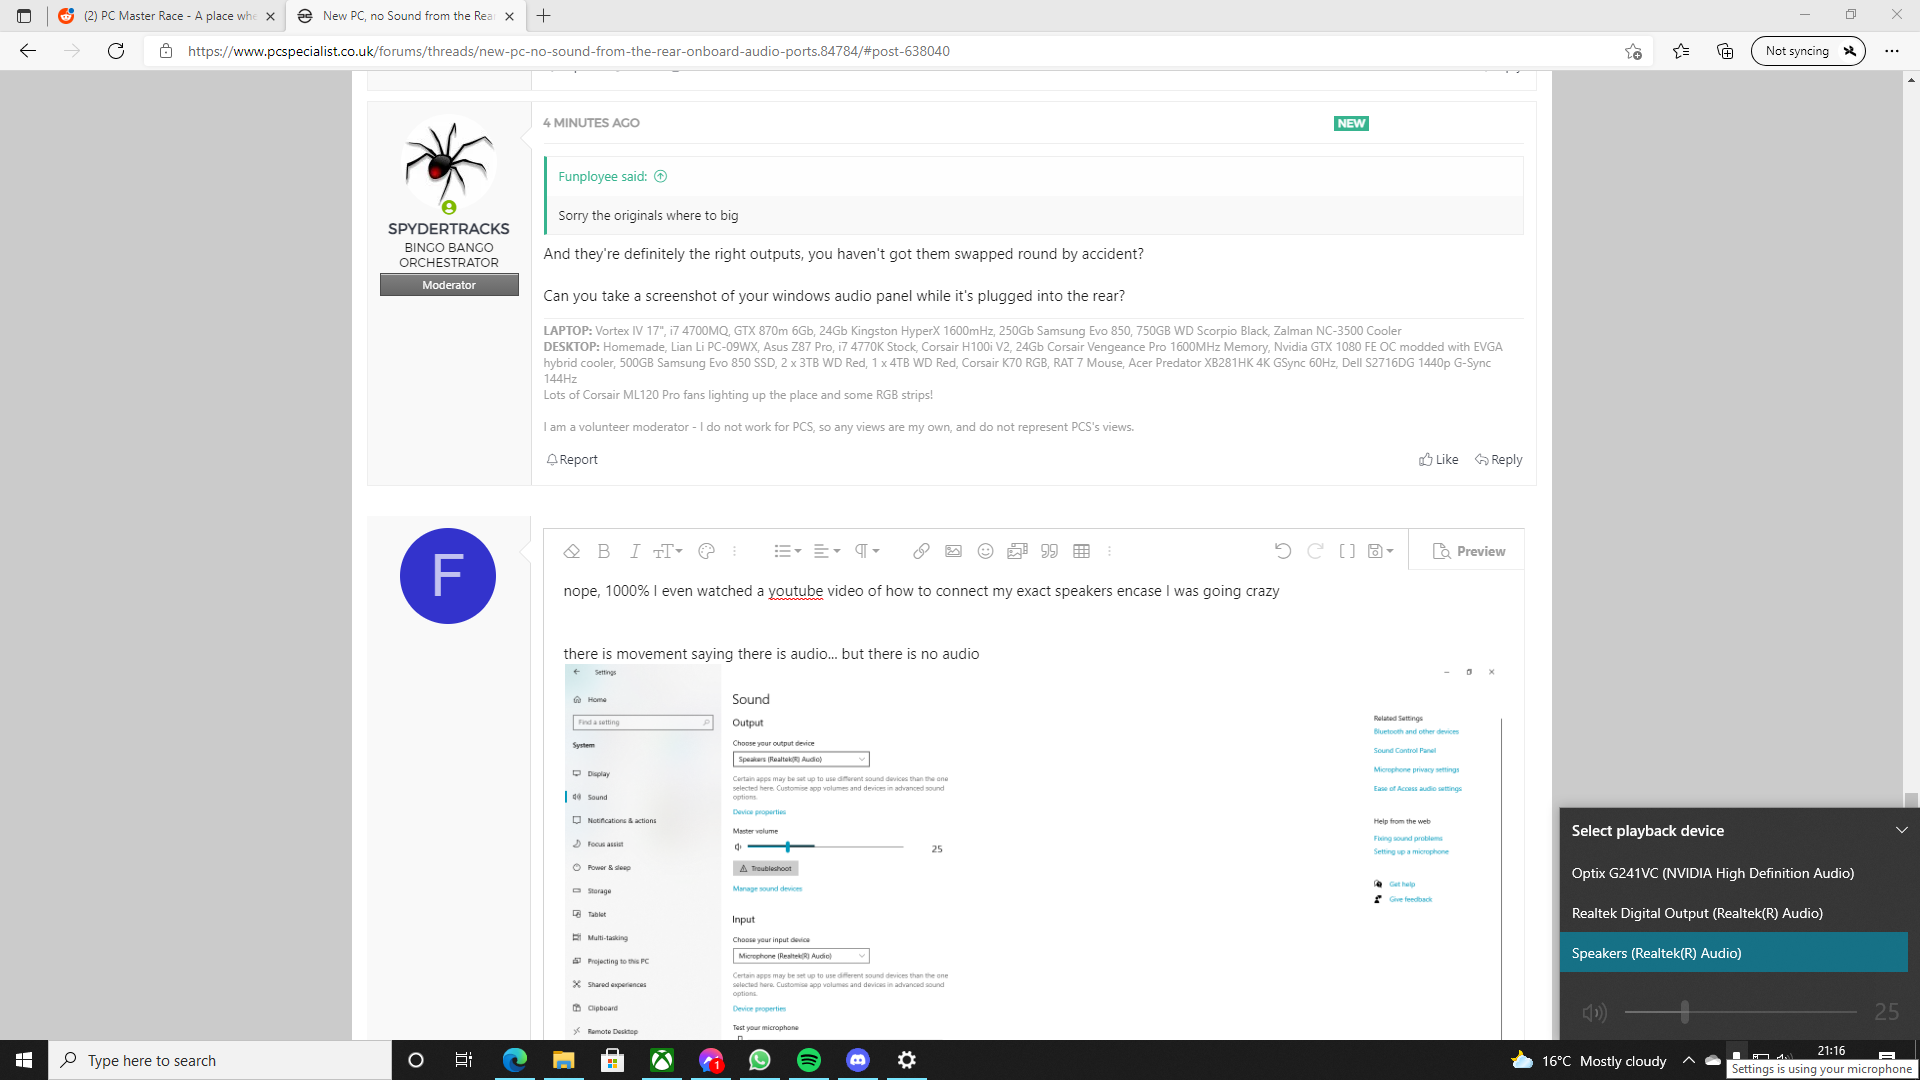Open Task View from the taskbar
Viewport: 1920px width, 1080px height.
(463, 1060)
